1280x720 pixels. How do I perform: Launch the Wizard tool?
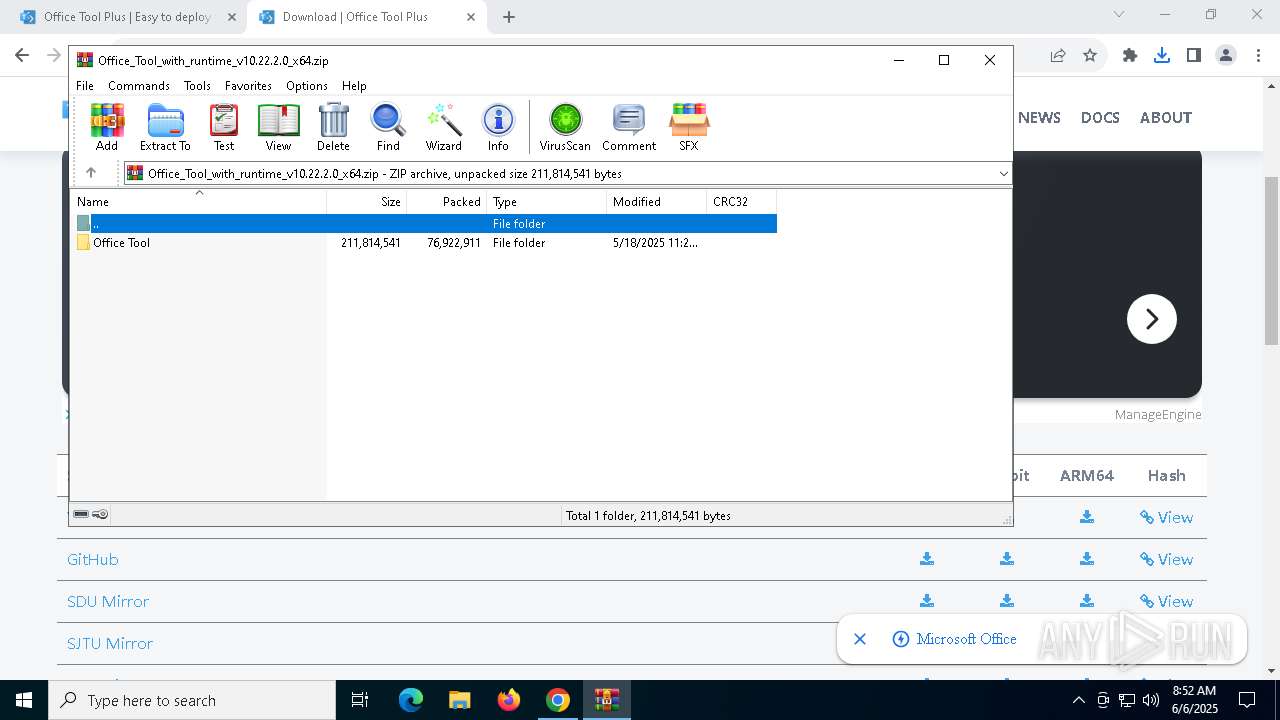(x=444, y=127)
